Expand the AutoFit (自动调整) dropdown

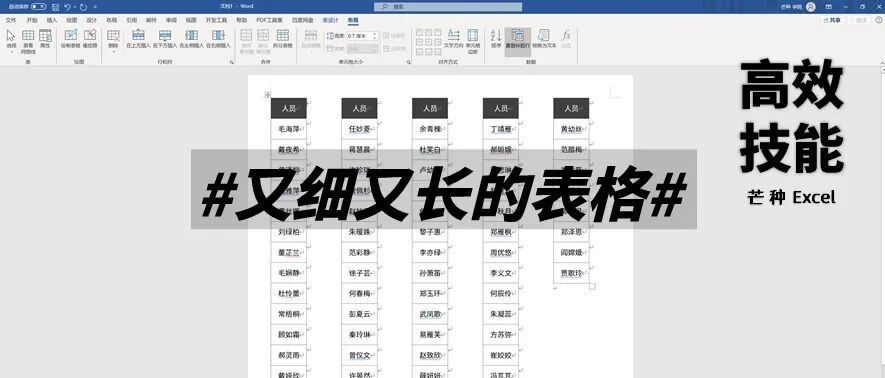tap(311, 51)
